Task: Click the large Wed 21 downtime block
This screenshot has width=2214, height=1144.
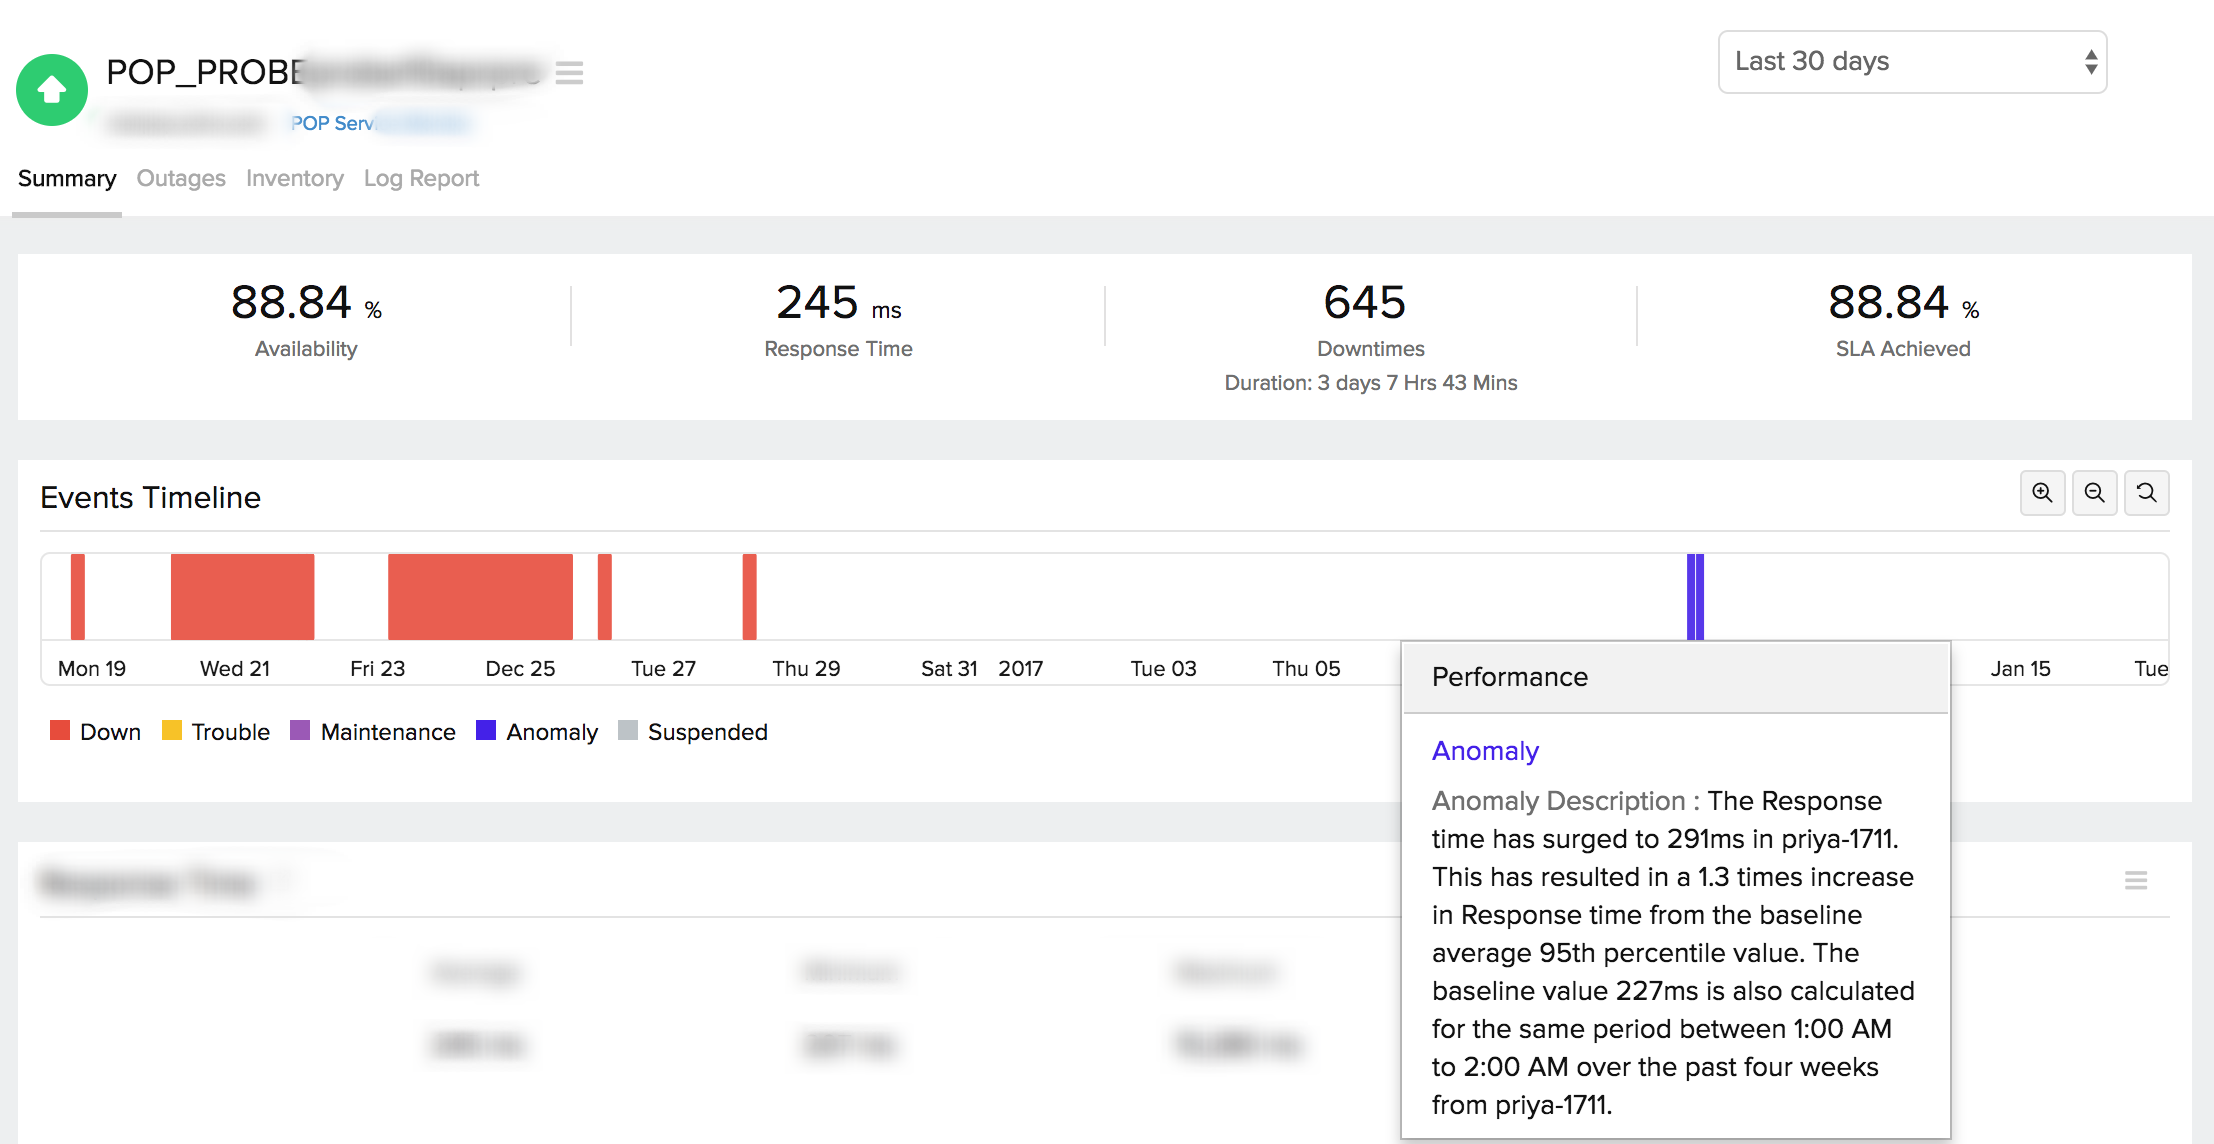Action: (x=242, y=596)
